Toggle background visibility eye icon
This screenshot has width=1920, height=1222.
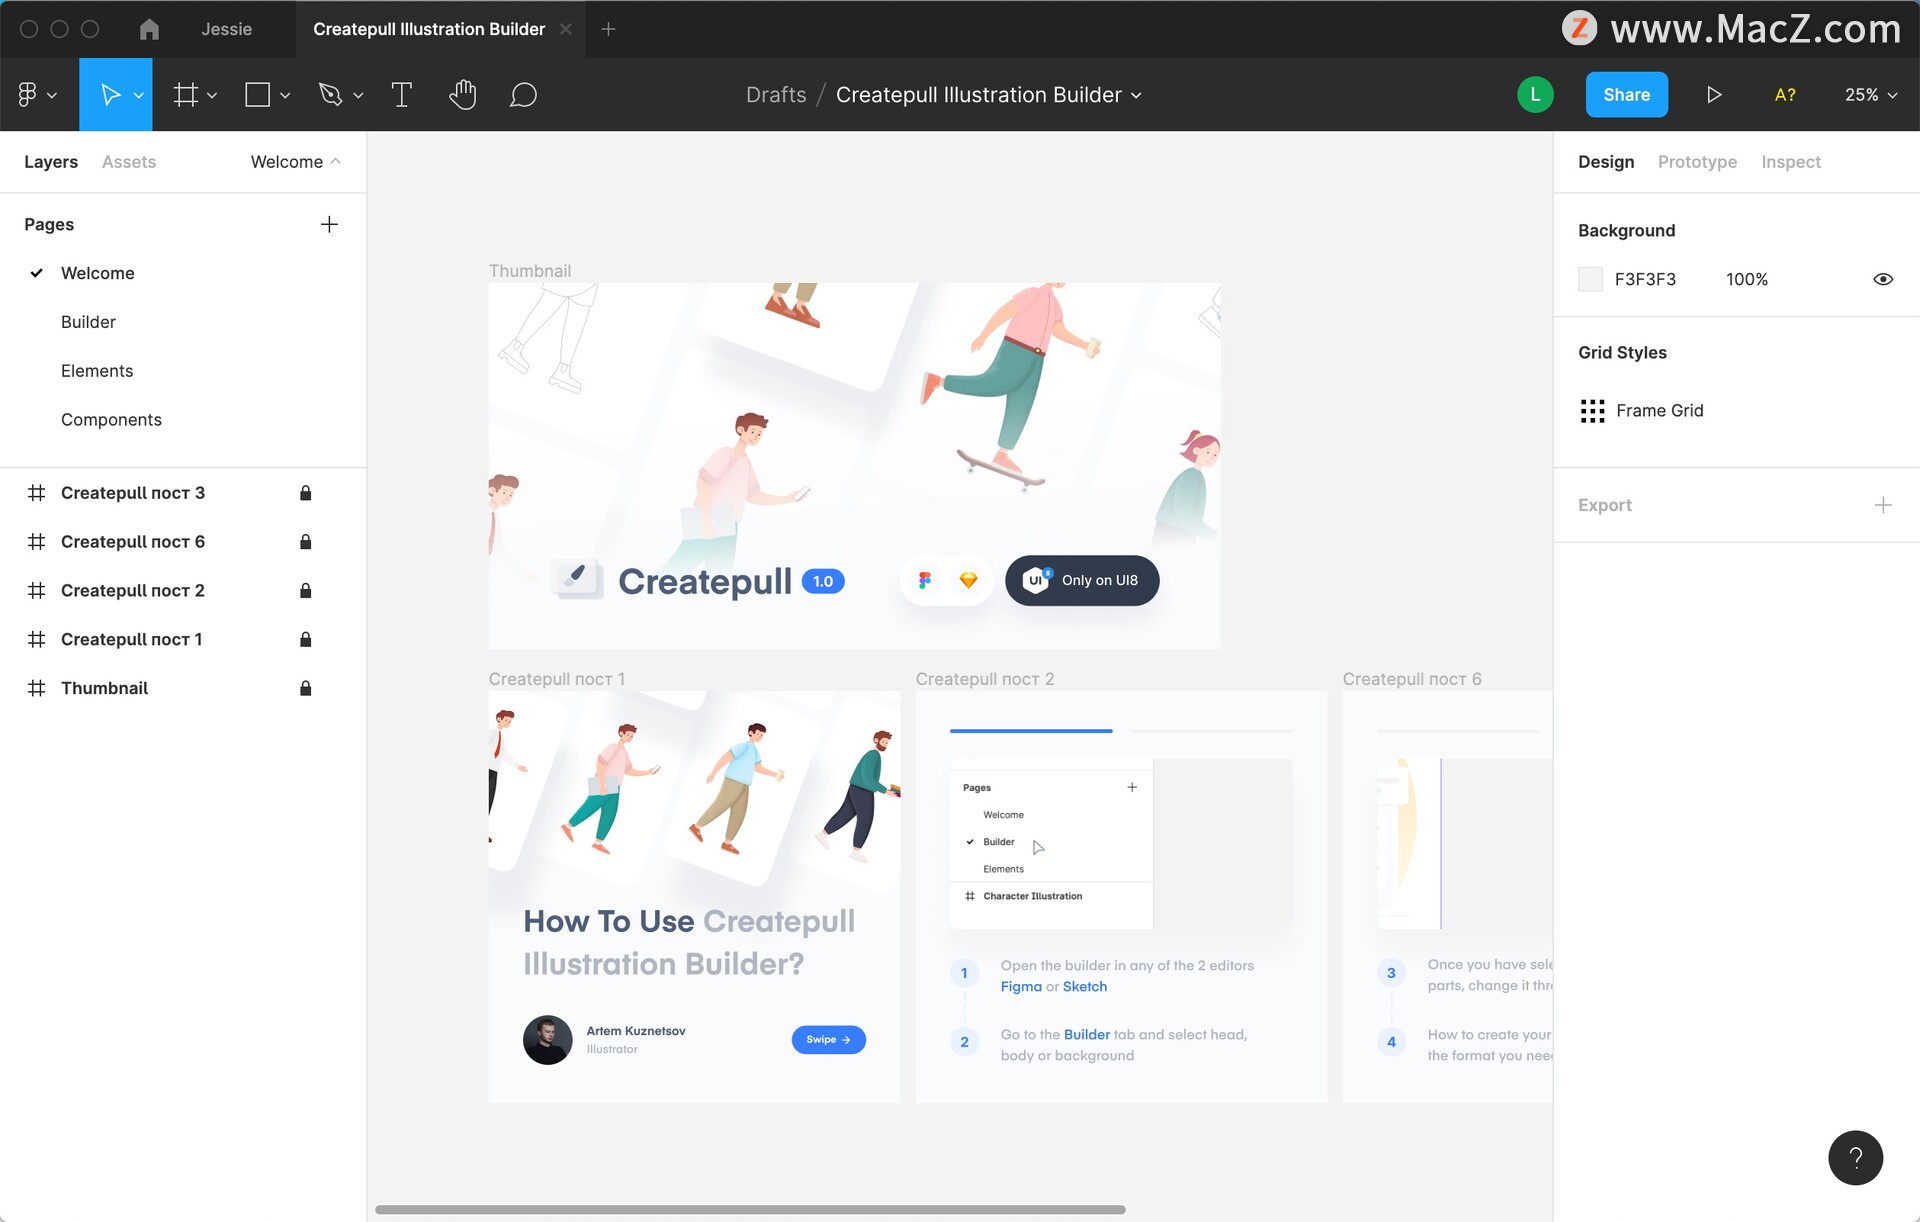1883,280
